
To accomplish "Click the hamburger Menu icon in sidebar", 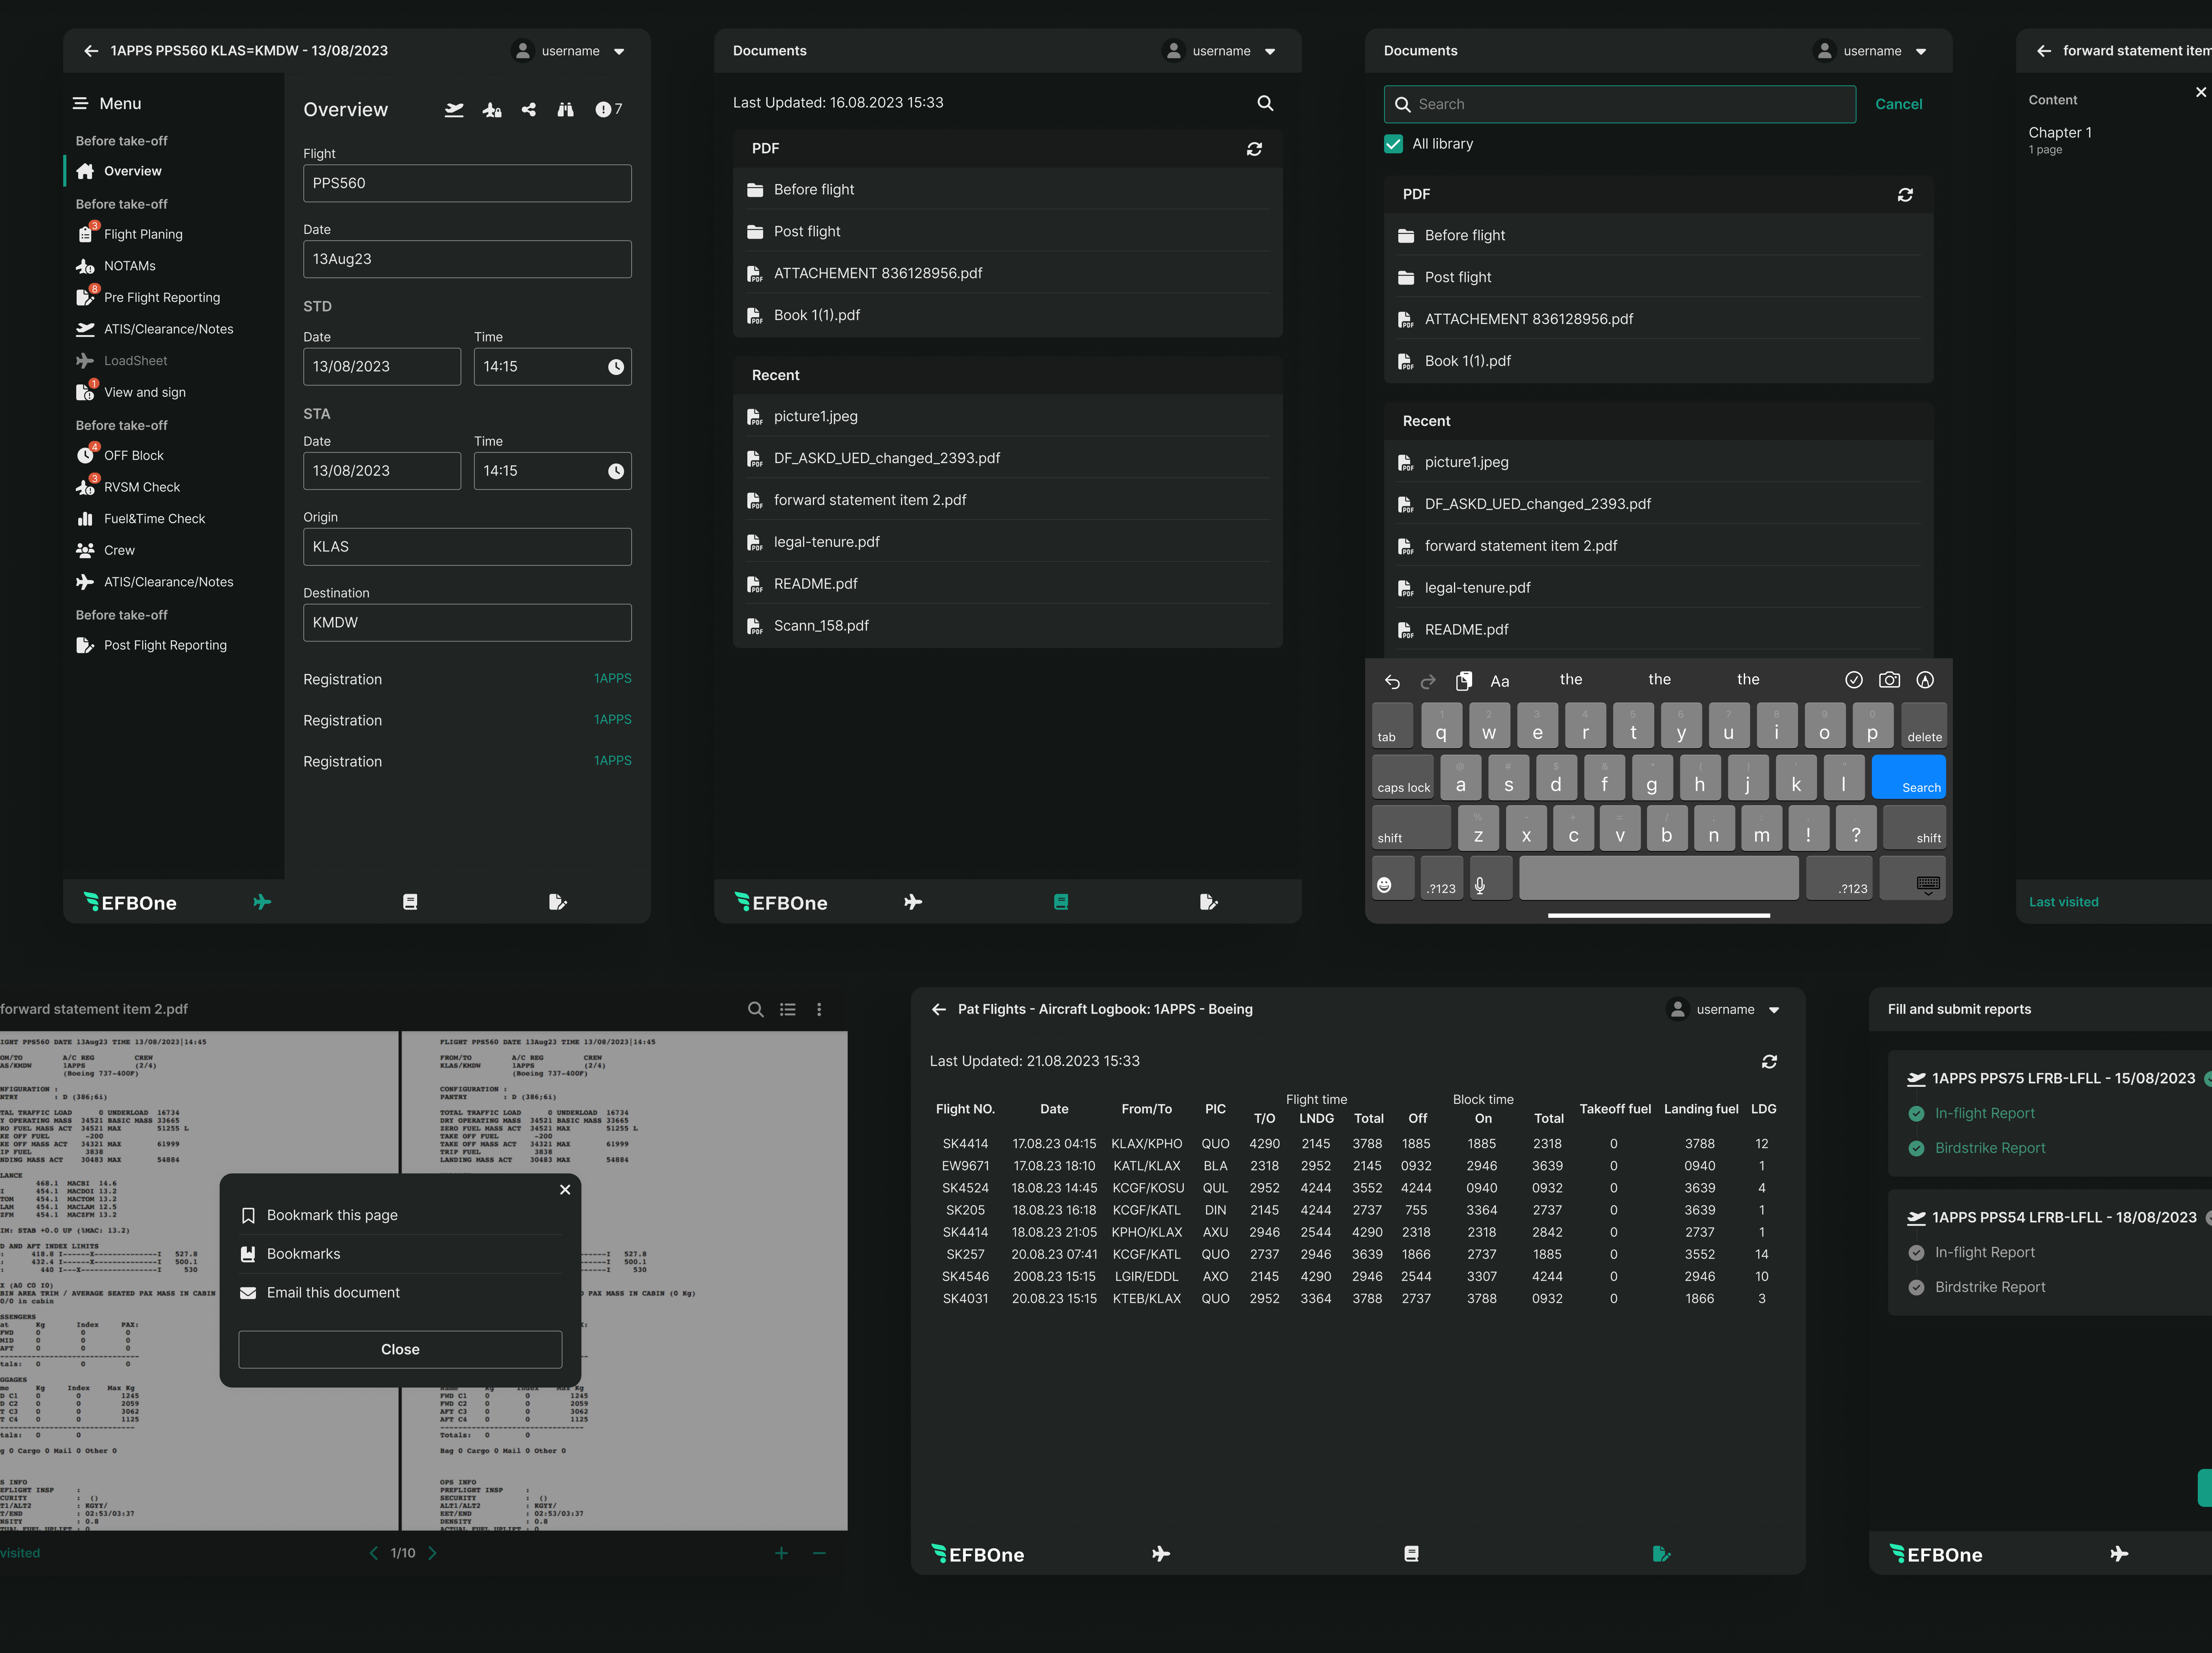I will (80, 104).
